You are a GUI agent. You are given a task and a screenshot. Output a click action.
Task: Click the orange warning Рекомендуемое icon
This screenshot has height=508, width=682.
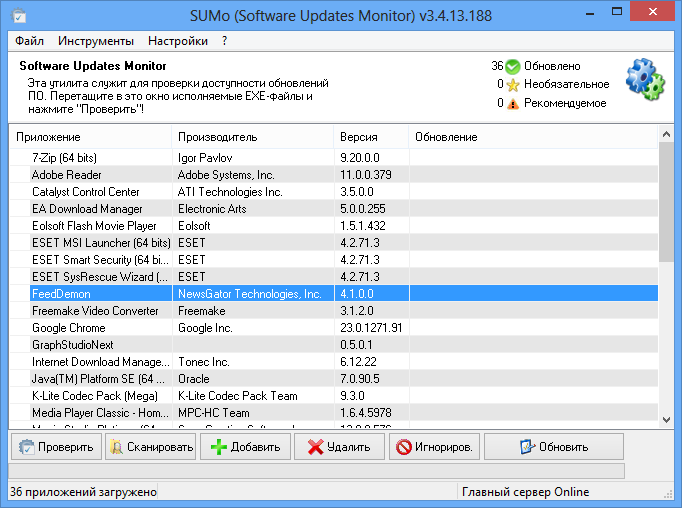click(513, 104)
